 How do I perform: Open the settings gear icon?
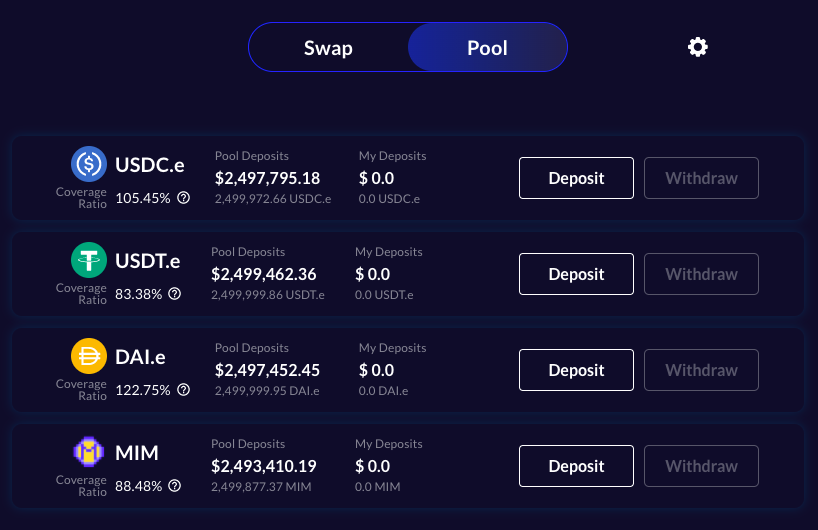click(698, 47)
